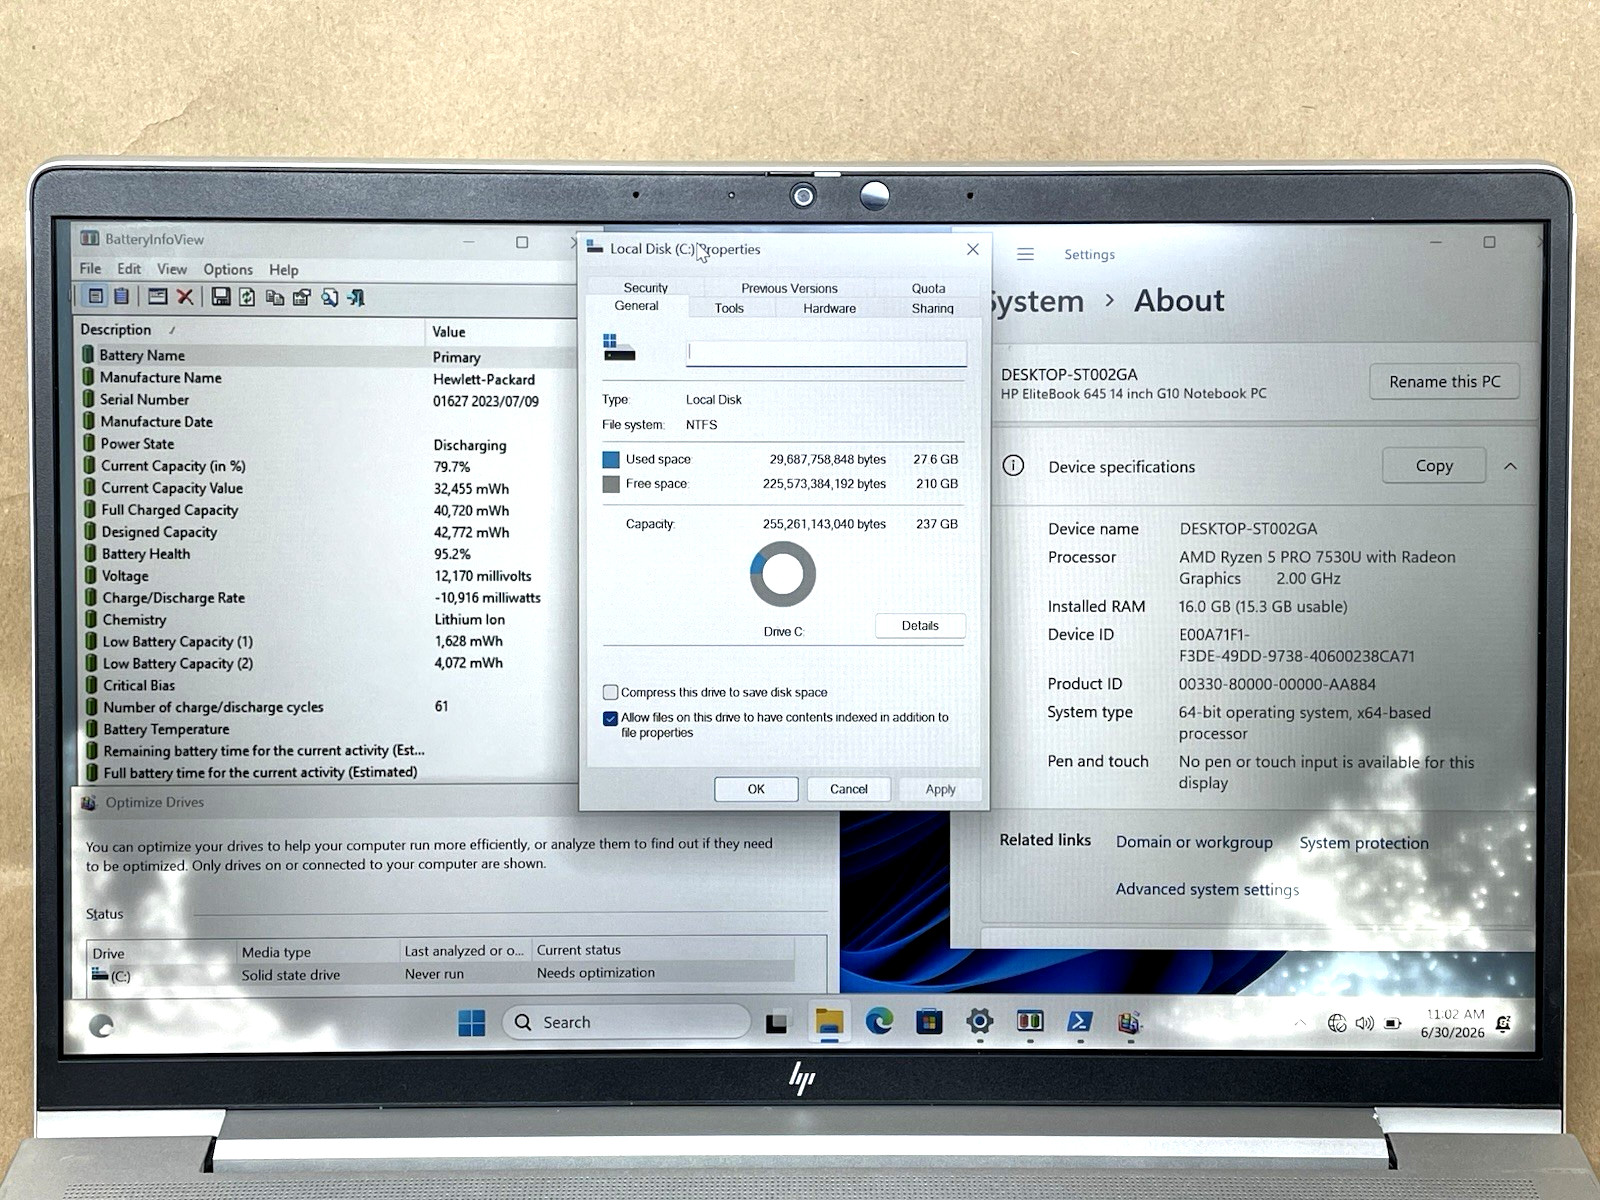Click the System breadcrumb in Settings
This screenshot has width=1600, height=1200.
point(1036,301)
